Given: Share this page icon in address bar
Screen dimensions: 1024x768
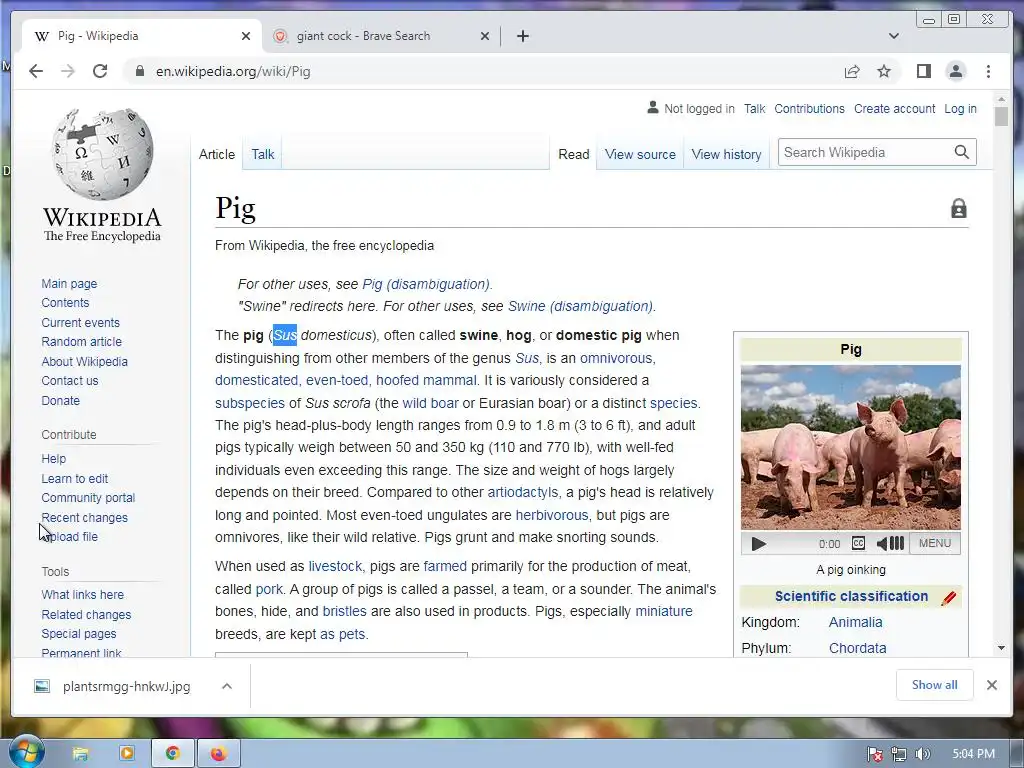Looking at the screenshot, I should [852, 71].
